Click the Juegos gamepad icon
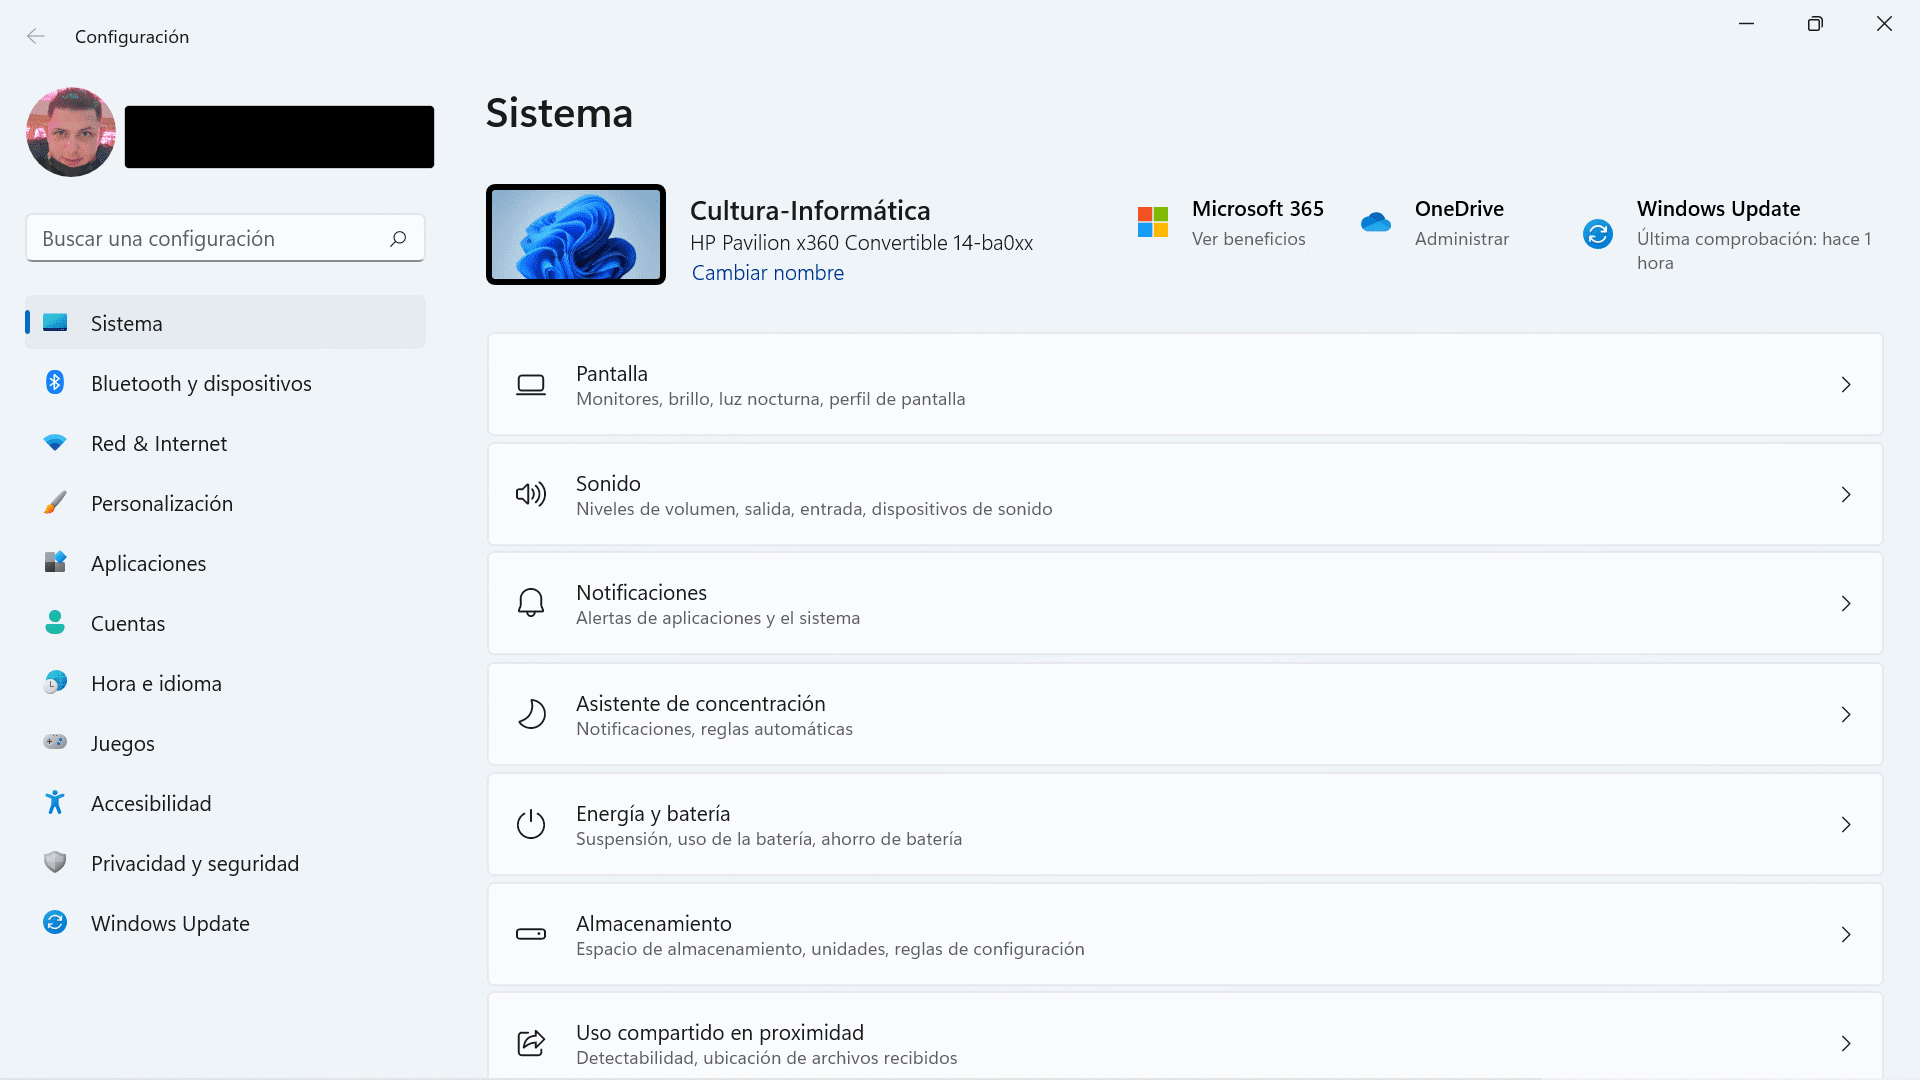Screen dimensions: 1920x1080 coord(55,742)
